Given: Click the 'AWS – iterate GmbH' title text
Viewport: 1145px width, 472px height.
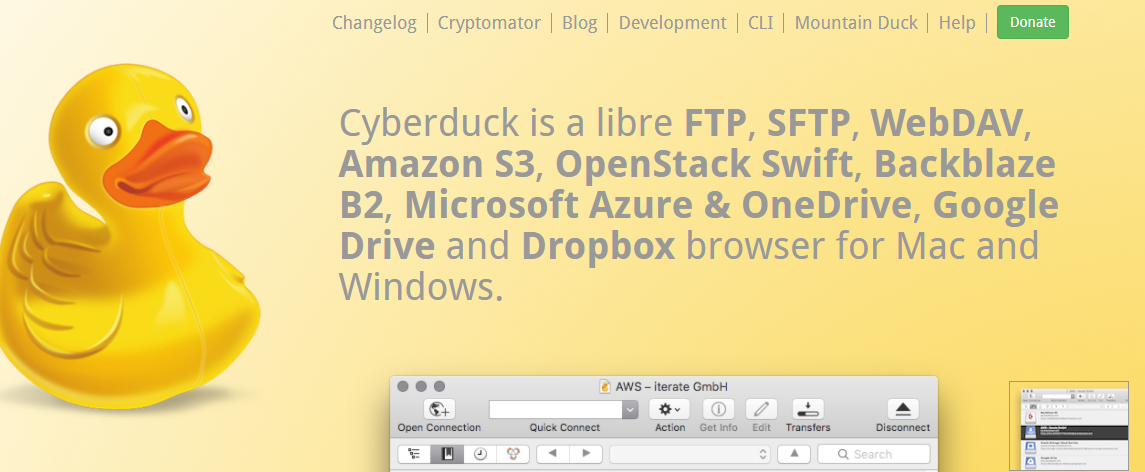Looking at the screenshot, I should tap(672, 387).
